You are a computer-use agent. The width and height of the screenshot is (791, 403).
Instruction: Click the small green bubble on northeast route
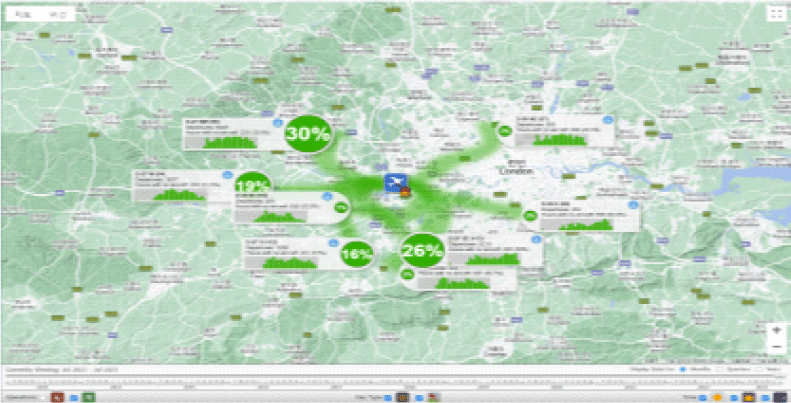504,131
